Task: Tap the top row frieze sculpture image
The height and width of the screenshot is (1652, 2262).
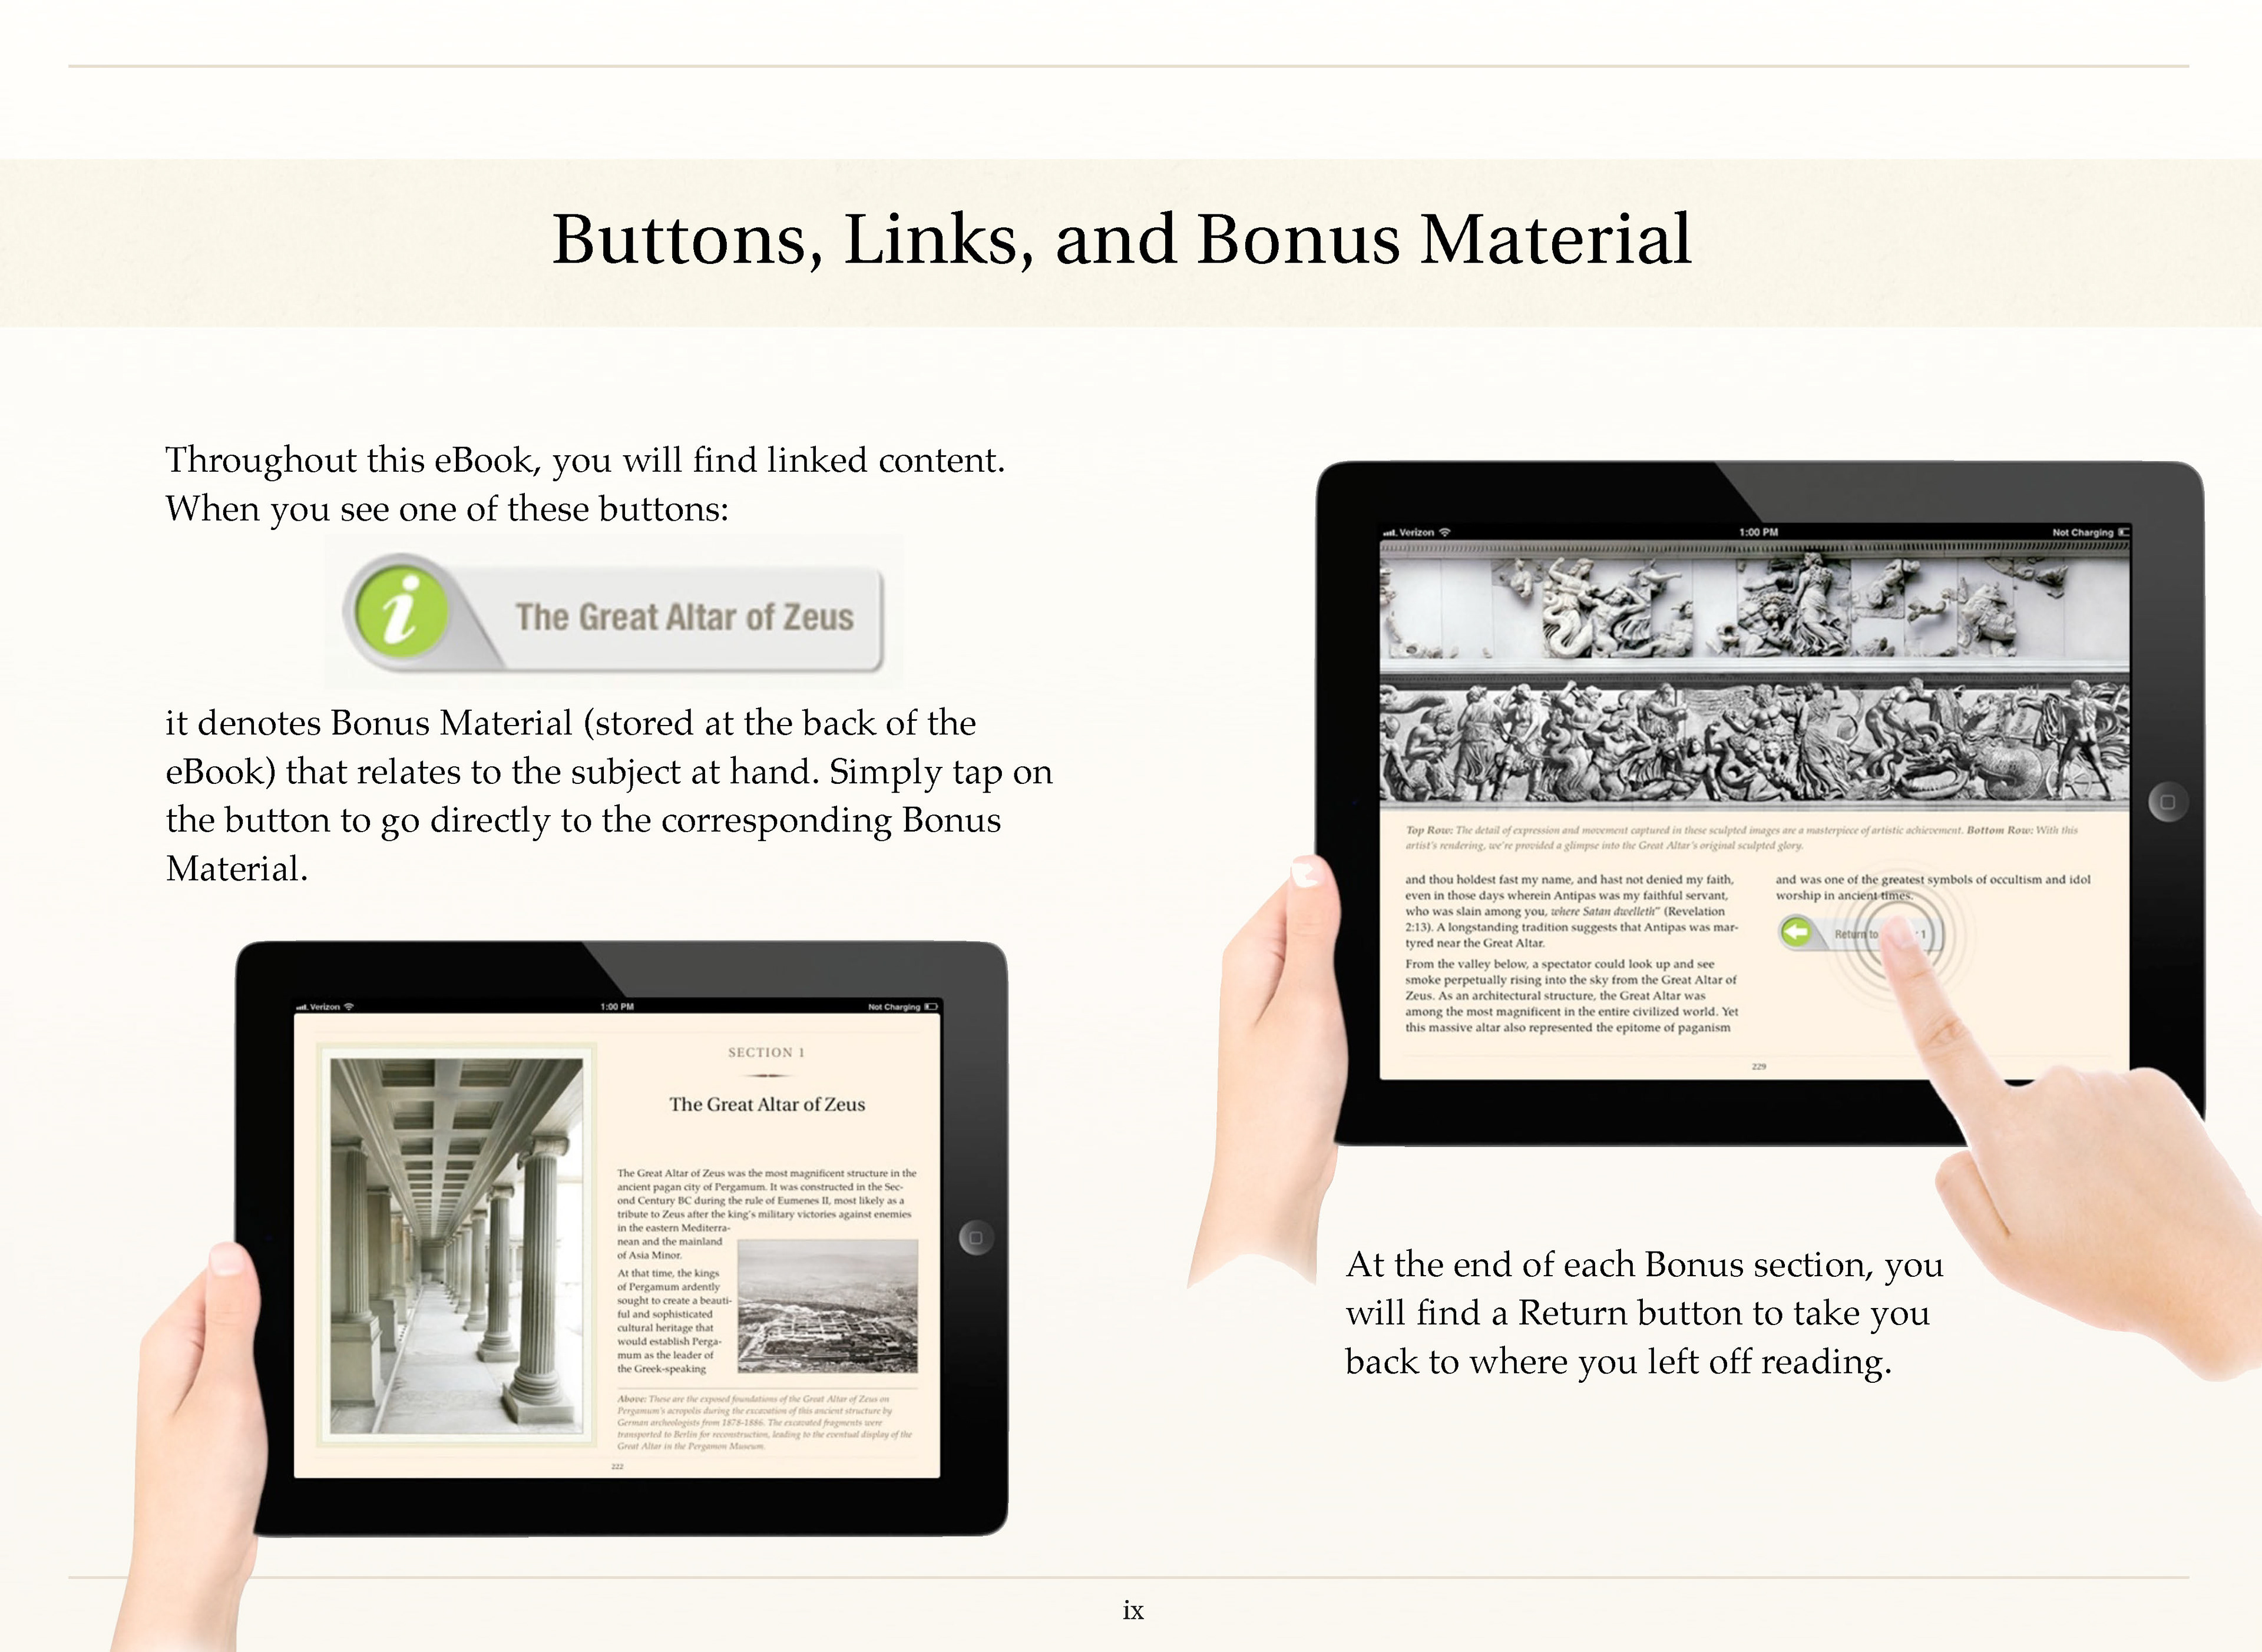Action: point(1754,607)
